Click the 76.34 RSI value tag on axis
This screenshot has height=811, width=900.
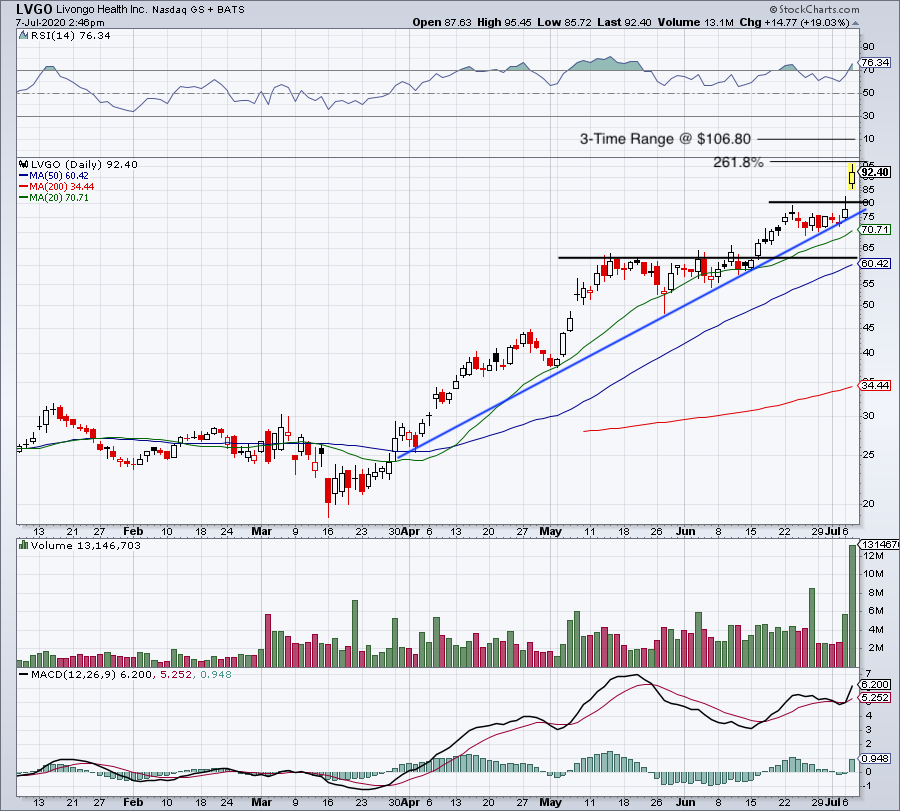(x=875, y=62)
